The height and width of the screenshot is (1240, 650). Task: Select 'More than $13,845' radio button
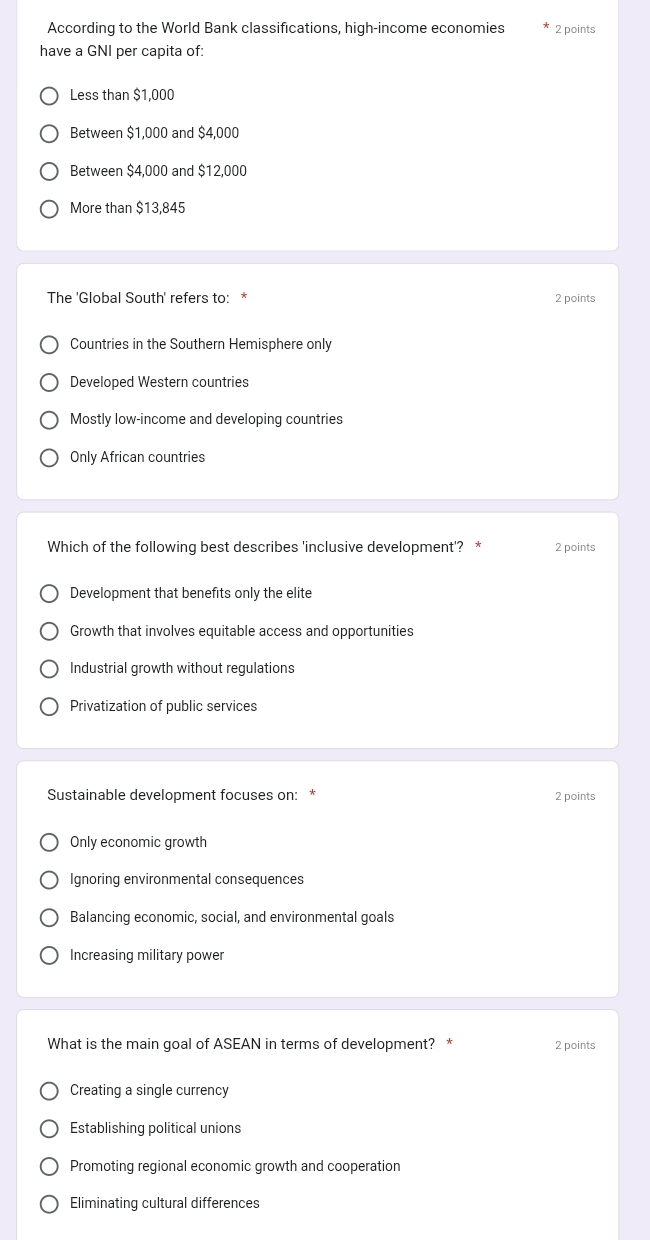[49, 209]
